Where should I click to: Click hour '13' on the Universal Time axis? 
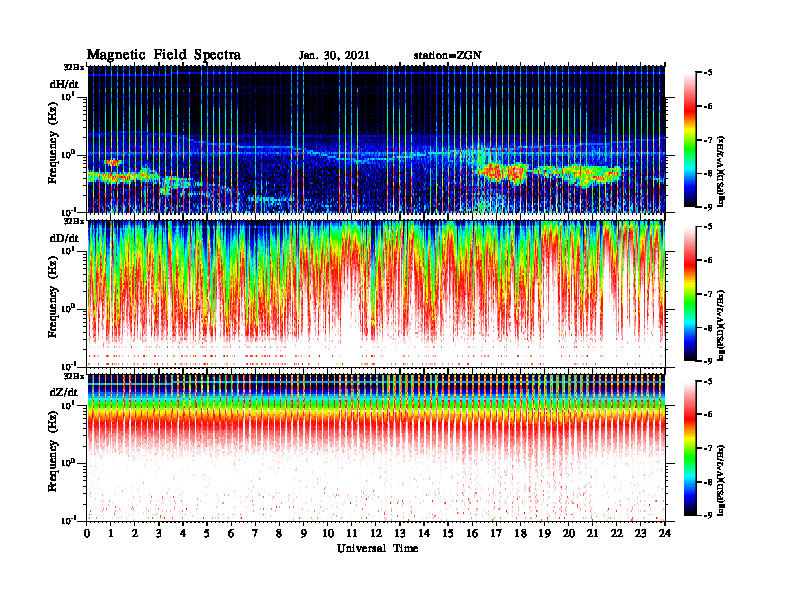coord(400,533)
